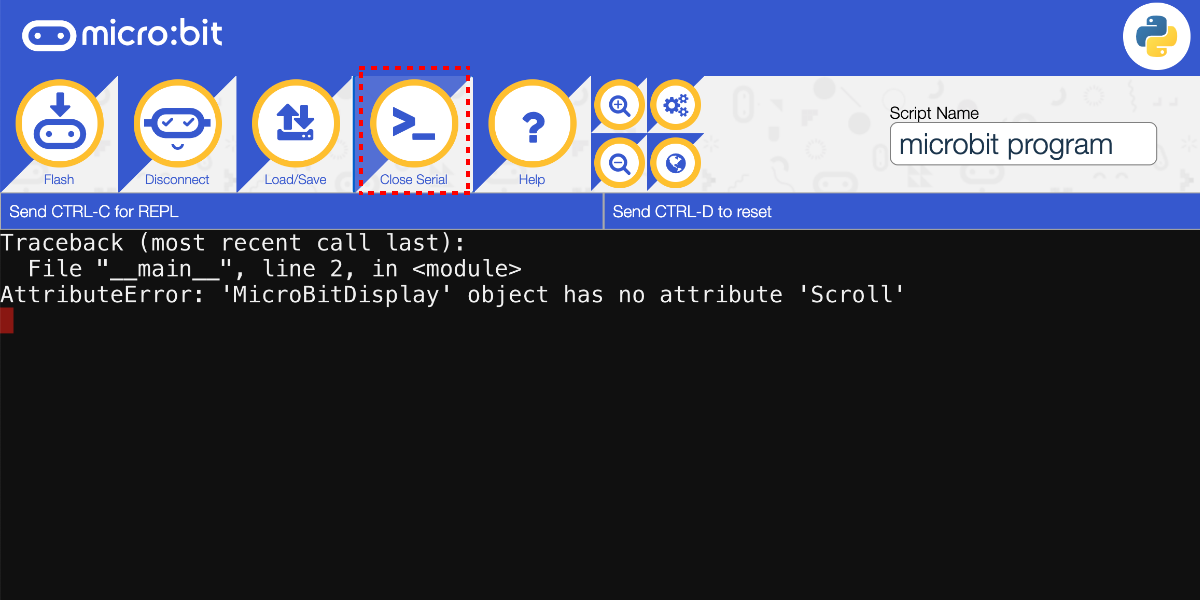Open the Load/Save panel
Viewport: 1200px width, 600px height.
pyautogui.click(x=295, y=122)
